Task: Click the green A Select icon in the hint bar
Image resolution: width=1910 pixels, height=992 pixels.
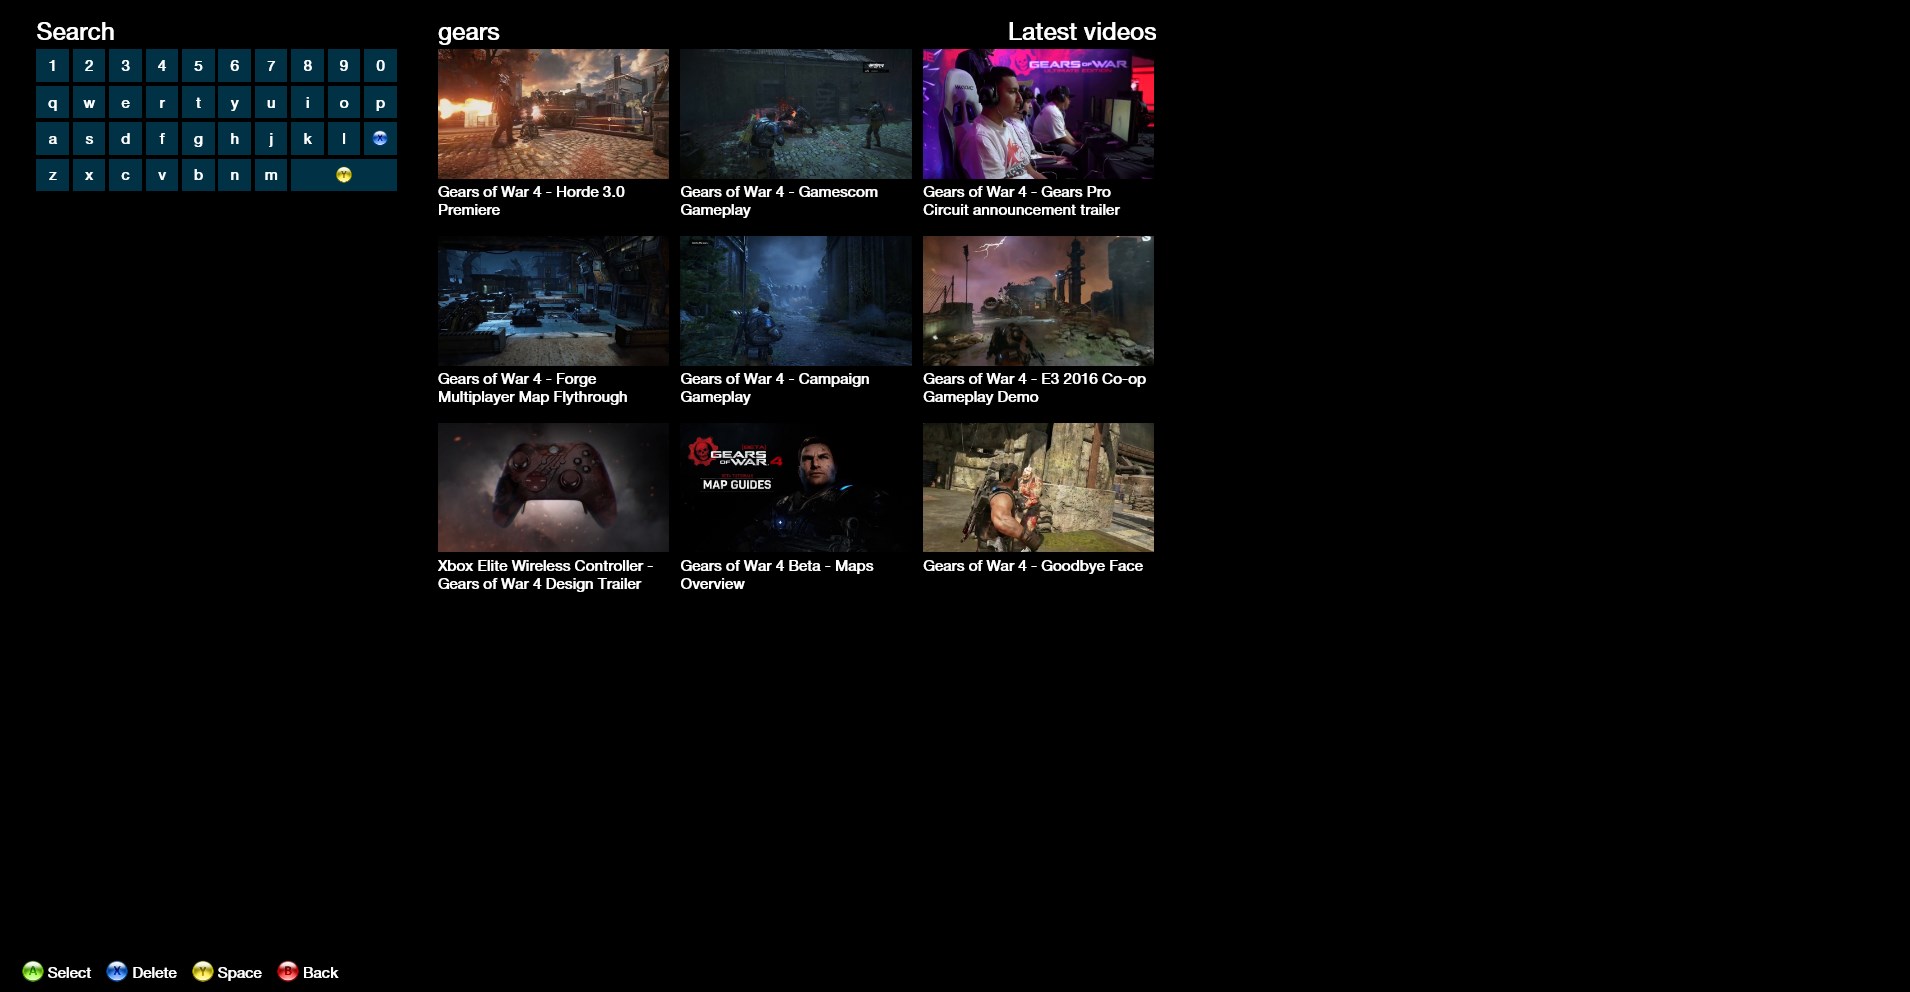Action: [33, 972]
